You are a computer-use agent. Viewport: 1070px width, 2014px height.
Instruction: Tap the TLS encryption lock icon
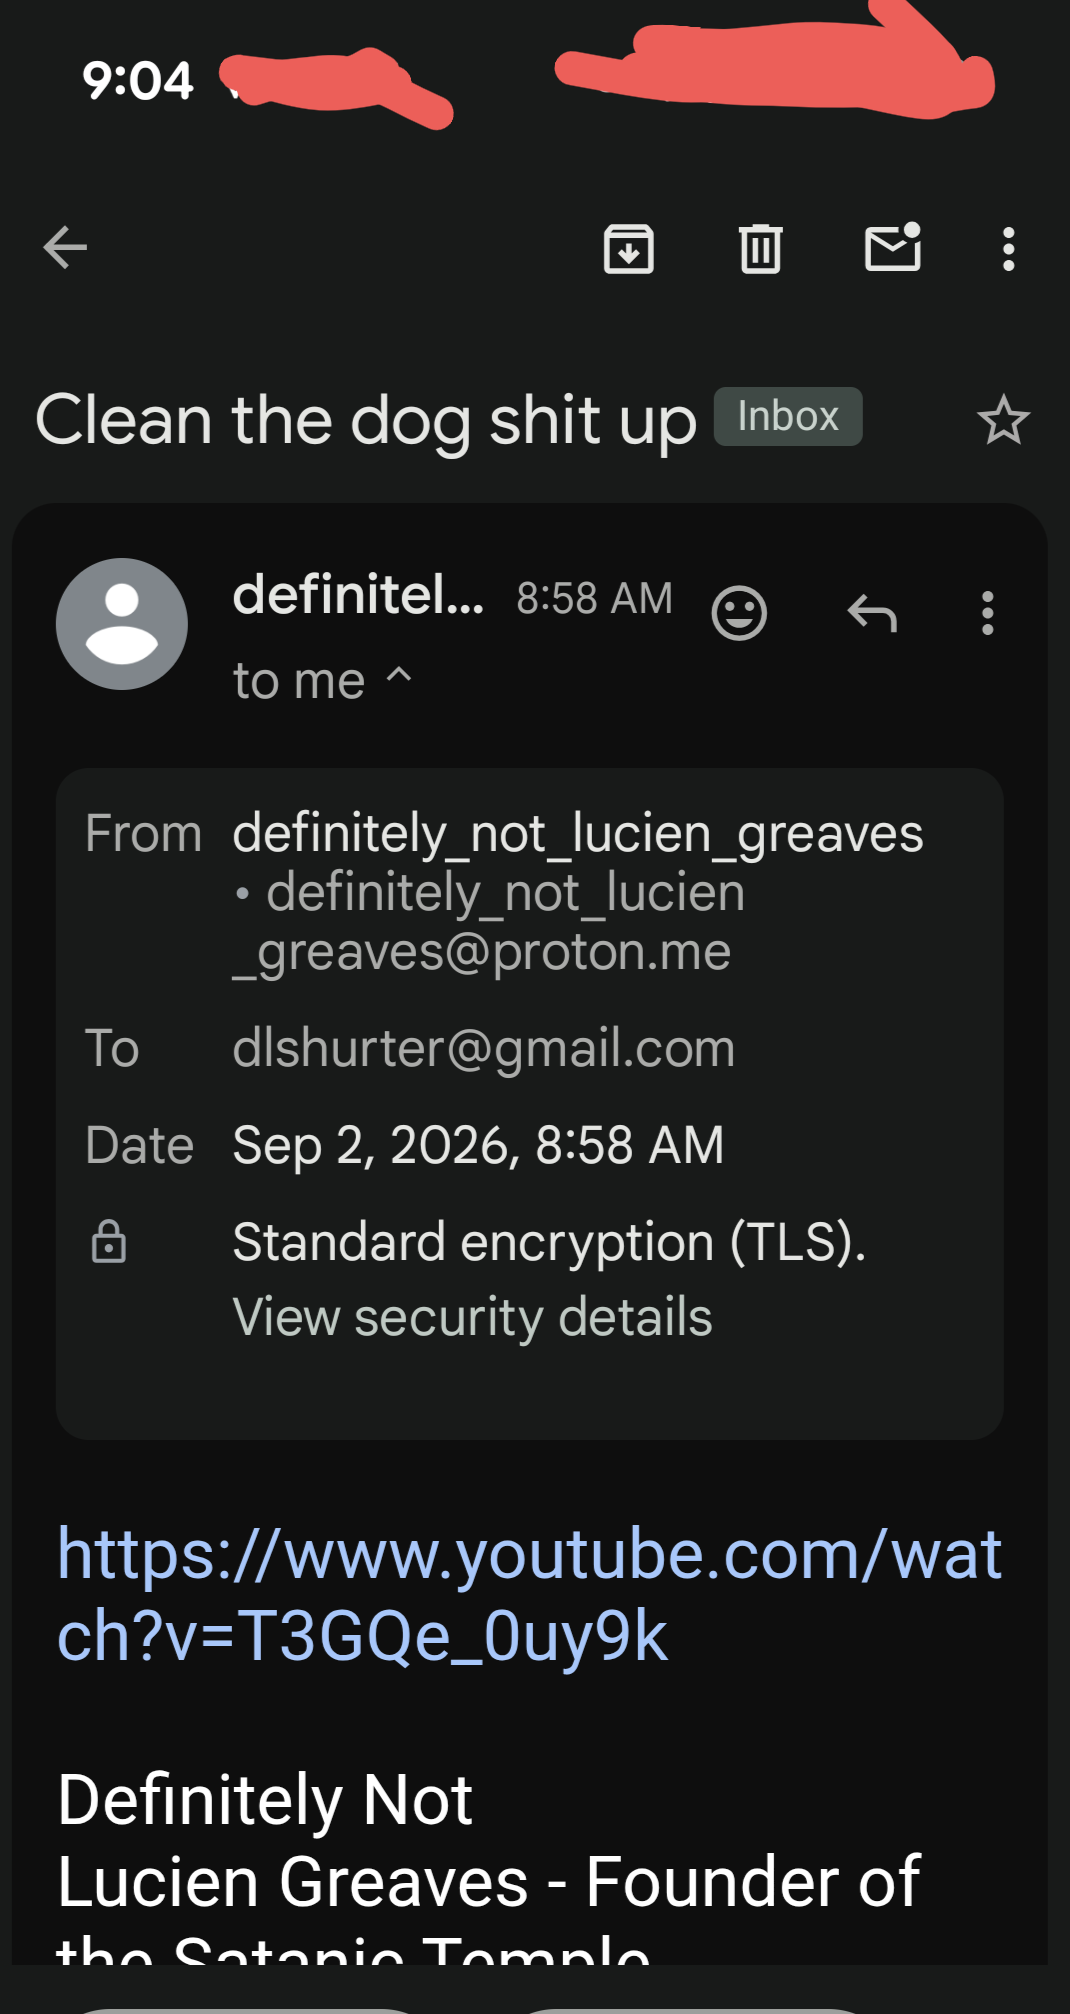(109, 1241)
